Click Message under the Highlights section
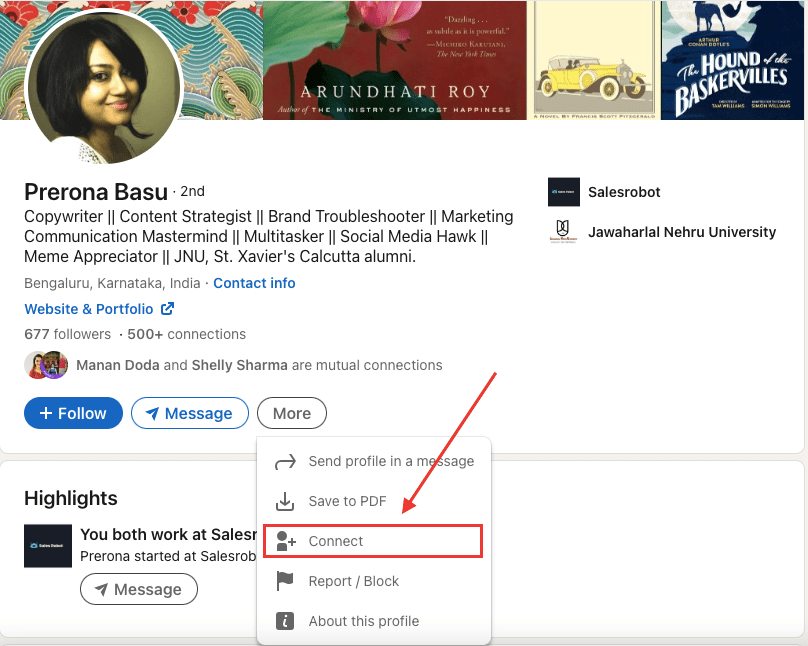This screenshot has width=808, height=646. [138, 589]
